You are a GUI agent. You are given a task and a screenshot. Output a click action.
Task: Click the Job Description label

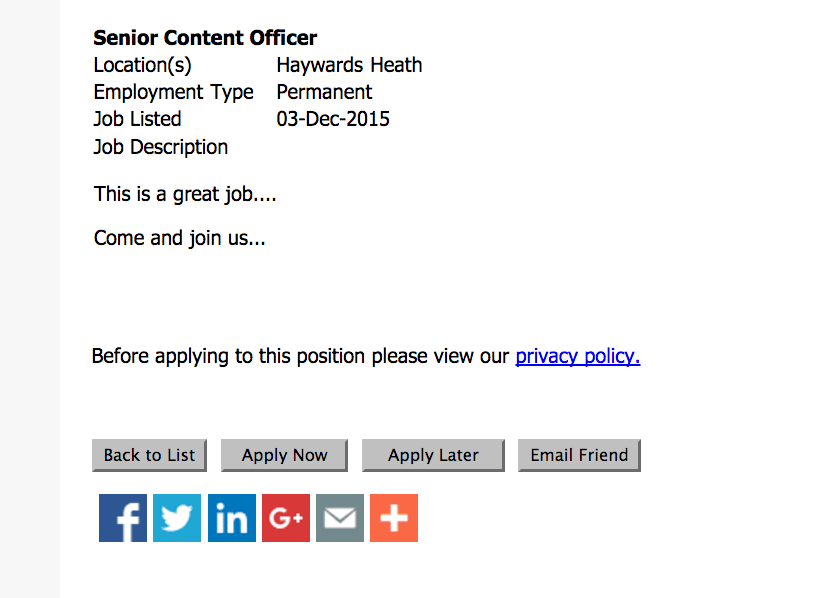coord(160,147)
